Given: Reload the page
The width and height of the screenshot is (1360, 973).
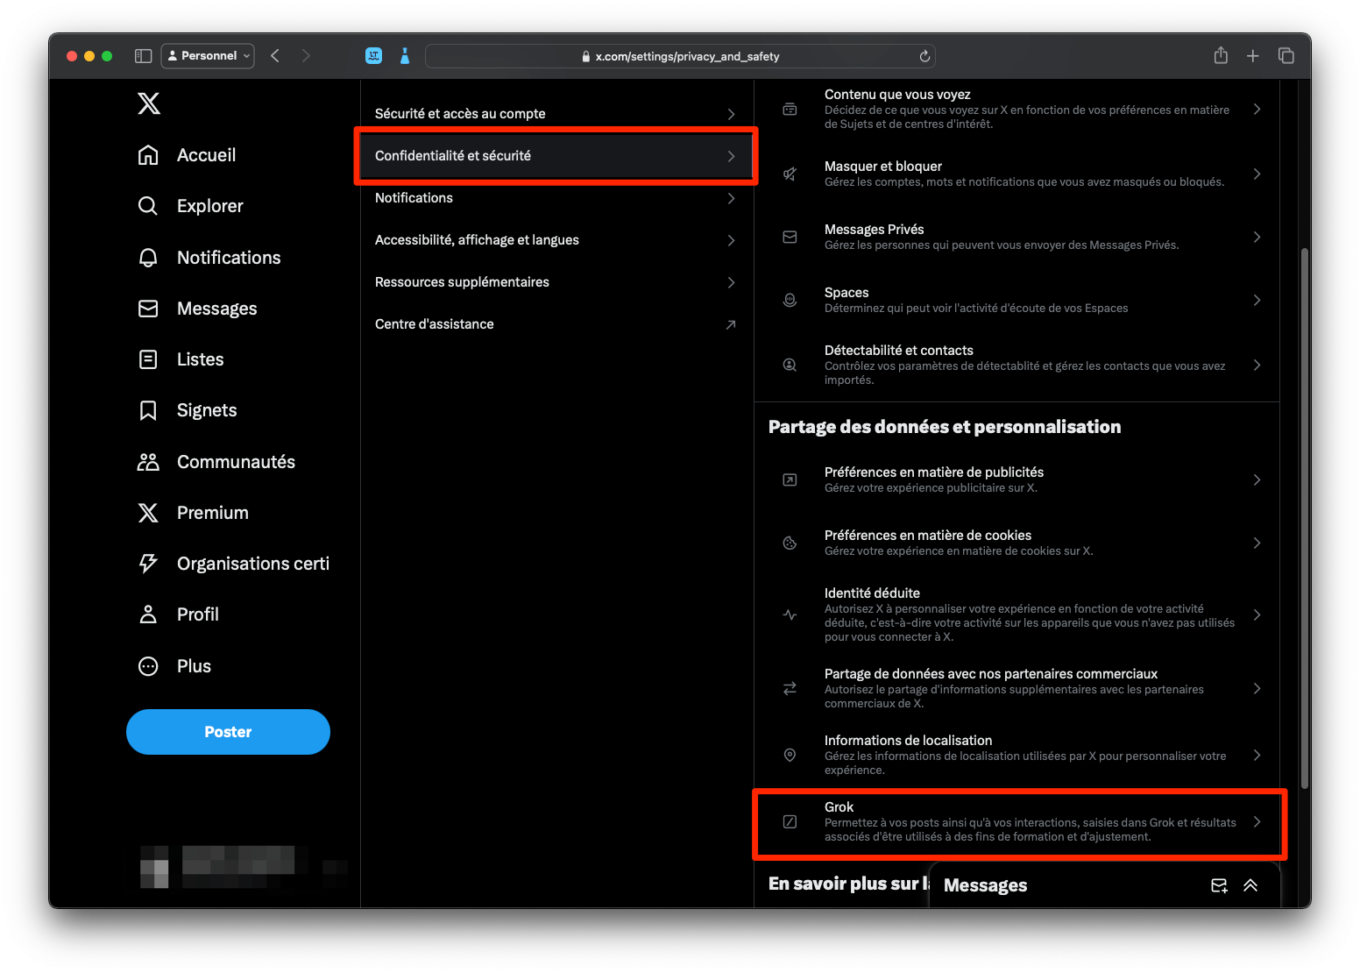Looking at the screenshot, I should (x=925, y=56).
